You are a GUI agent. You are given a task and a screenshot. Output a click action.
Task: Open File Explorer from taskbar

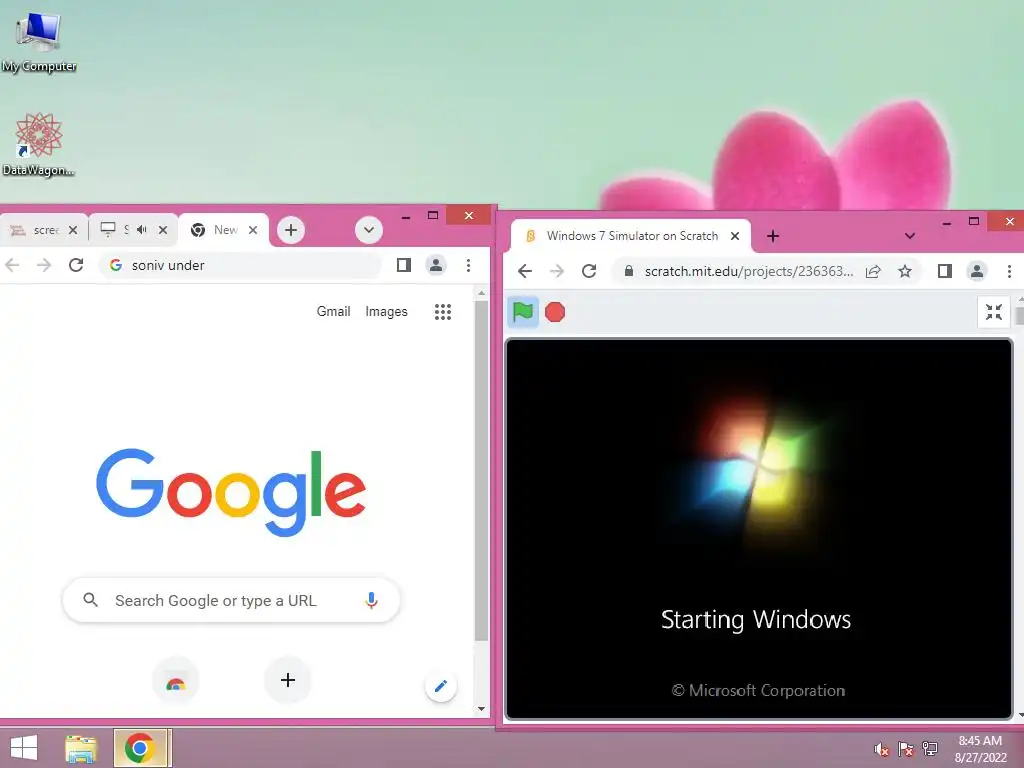[x=81, y=748]
